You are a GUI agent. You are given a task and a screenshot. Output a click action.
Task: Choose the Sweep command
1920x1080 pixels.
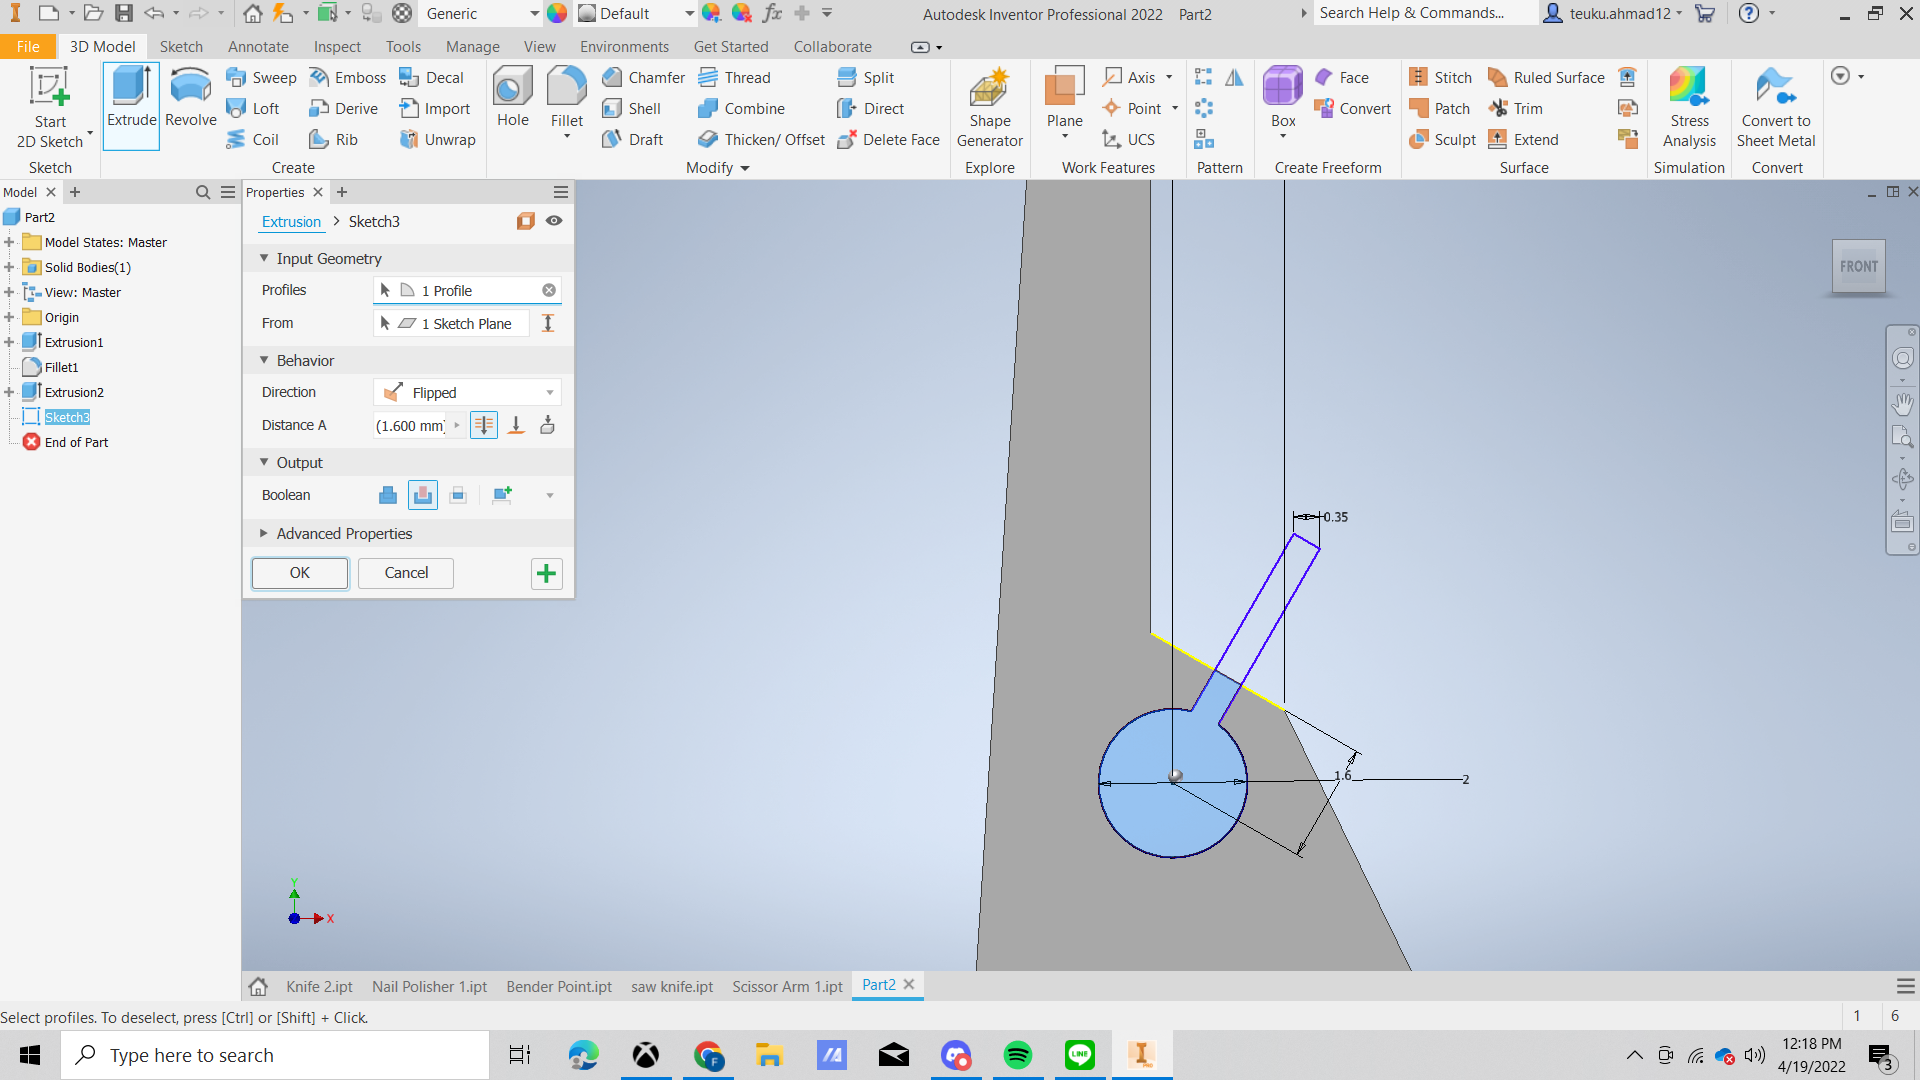[261, 77]
